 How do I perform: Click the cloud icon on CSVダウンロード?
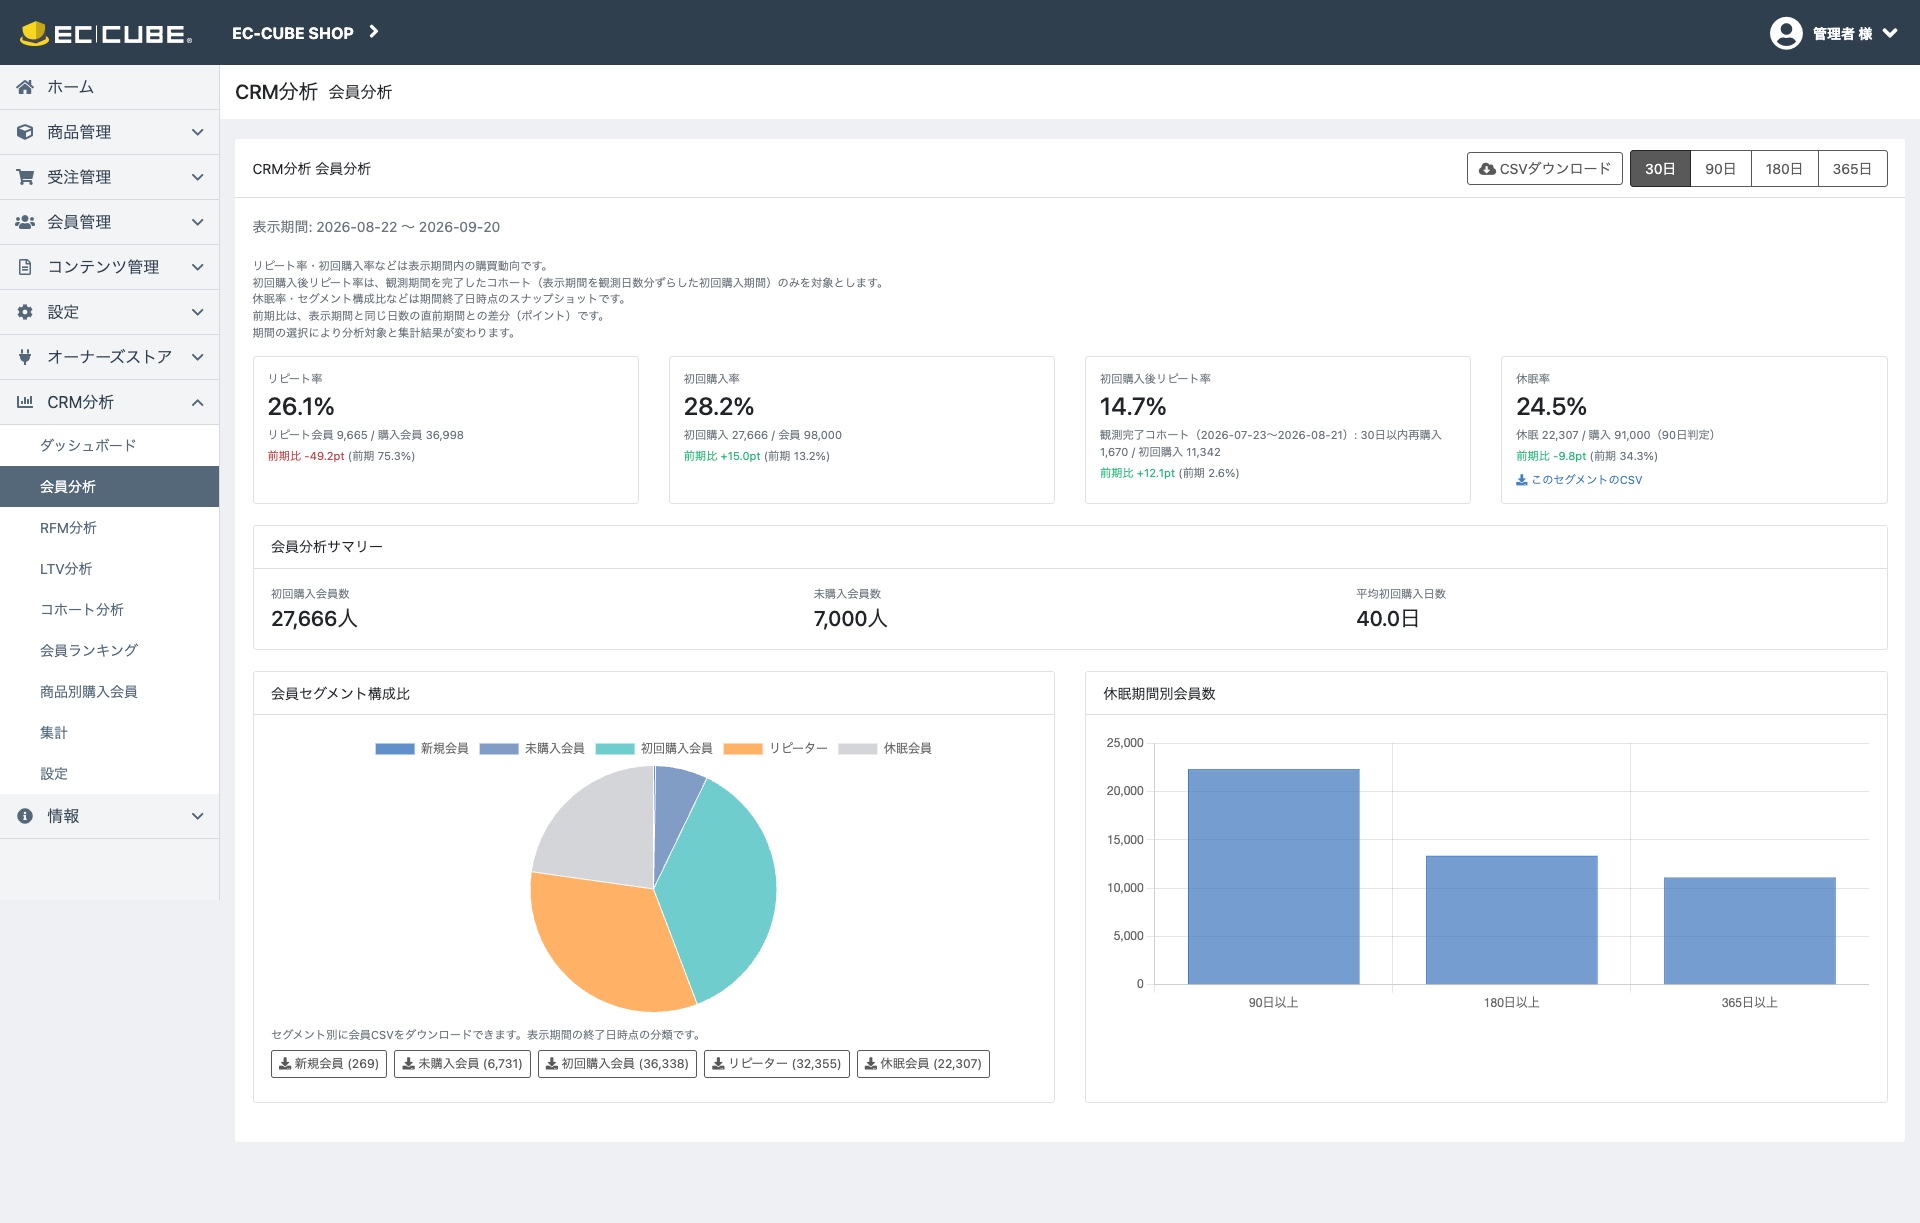1487,169
